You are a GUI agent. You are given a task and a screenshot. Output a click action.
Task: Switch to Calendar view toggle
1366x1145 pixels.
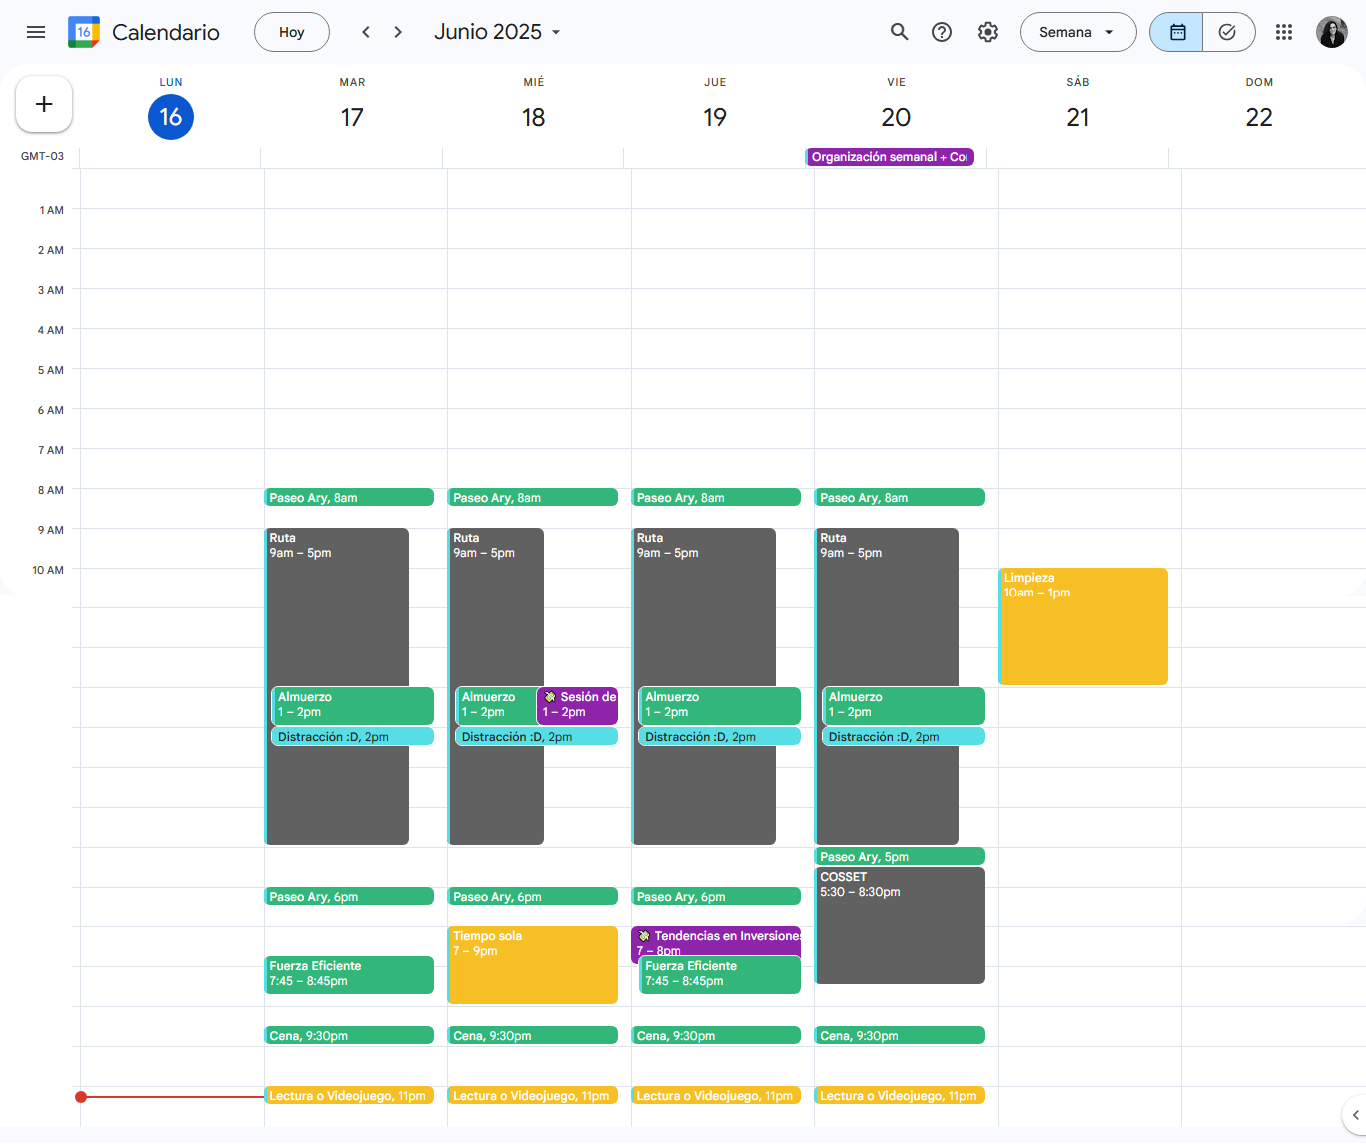[x=1177, y=32]
